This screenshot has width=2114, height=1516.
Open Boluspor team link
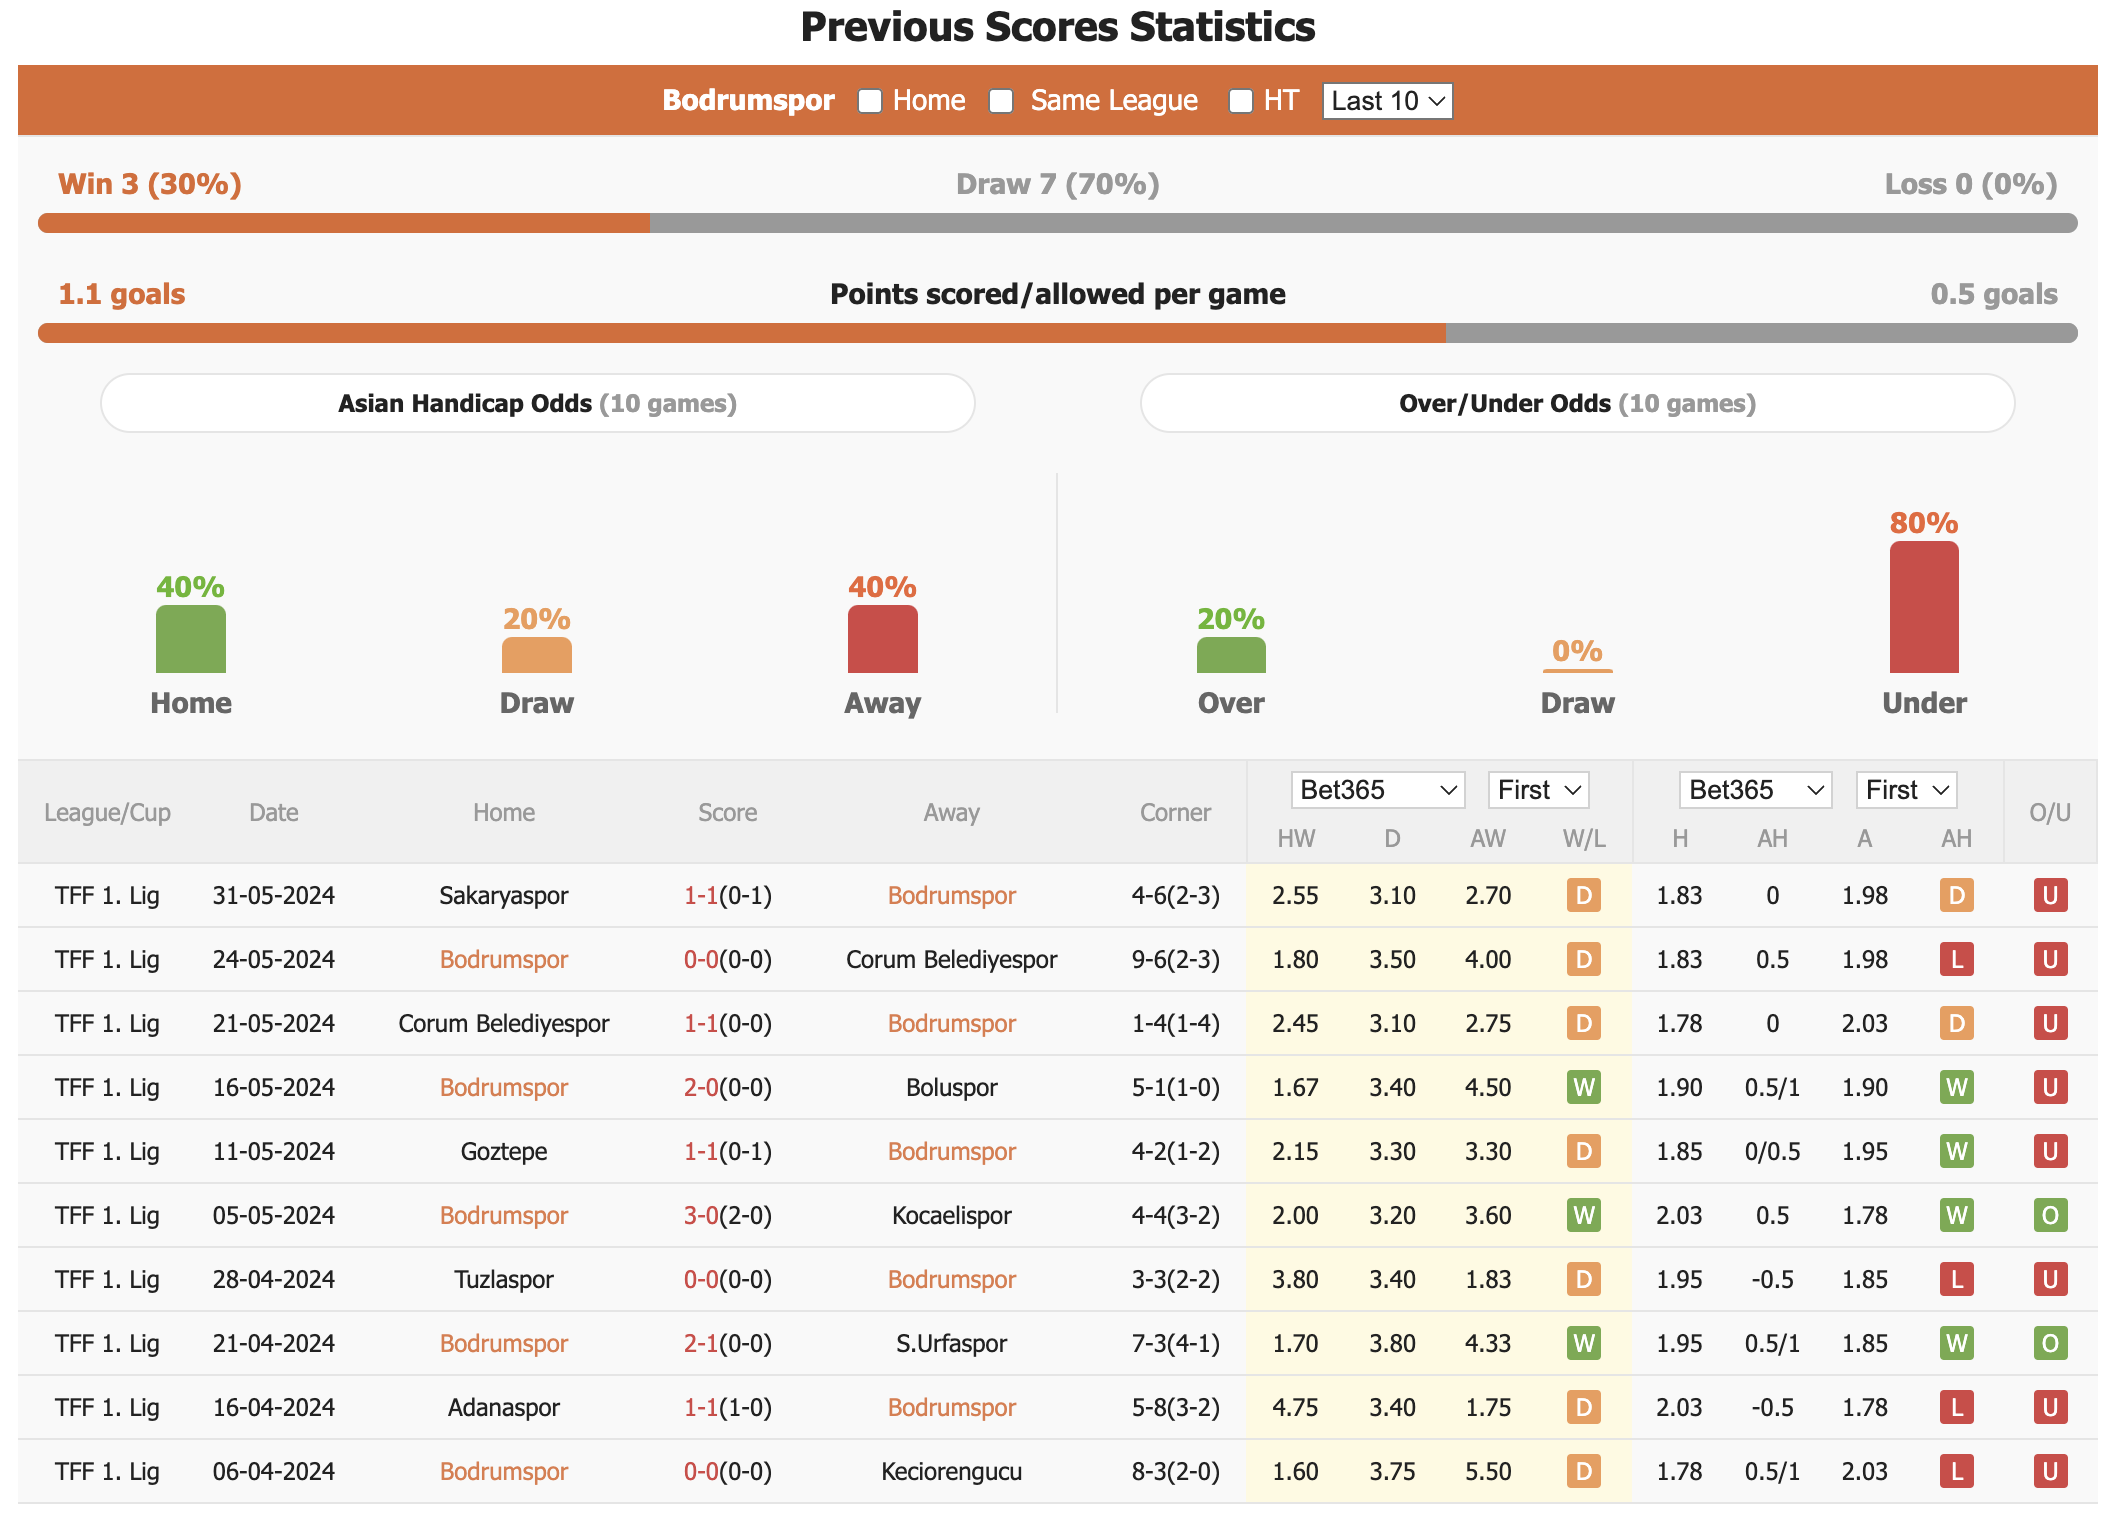click(x=952, y=1087)
